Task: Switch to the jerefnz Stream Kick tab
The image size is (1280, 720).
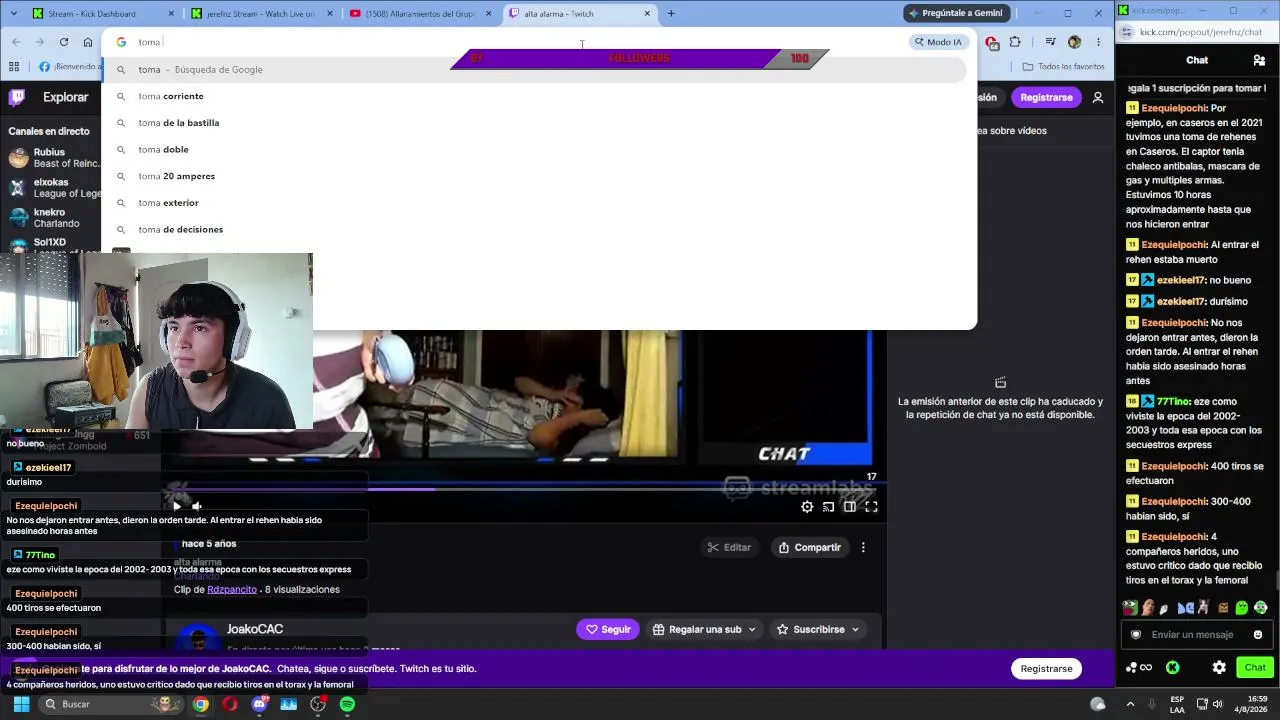Action: click(x=262, y=14)
